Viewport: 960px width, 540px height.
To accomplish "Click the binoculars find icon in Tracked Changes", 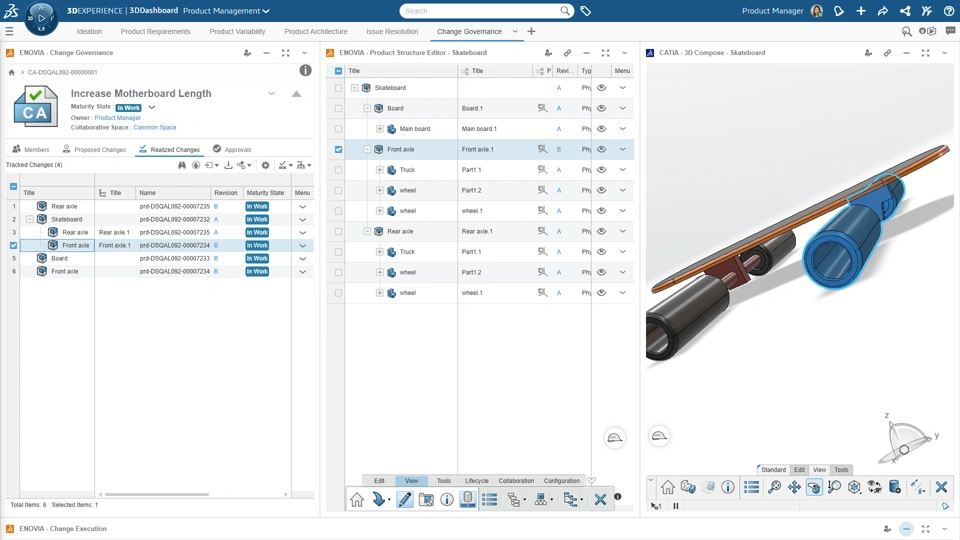I will (182, 165).
